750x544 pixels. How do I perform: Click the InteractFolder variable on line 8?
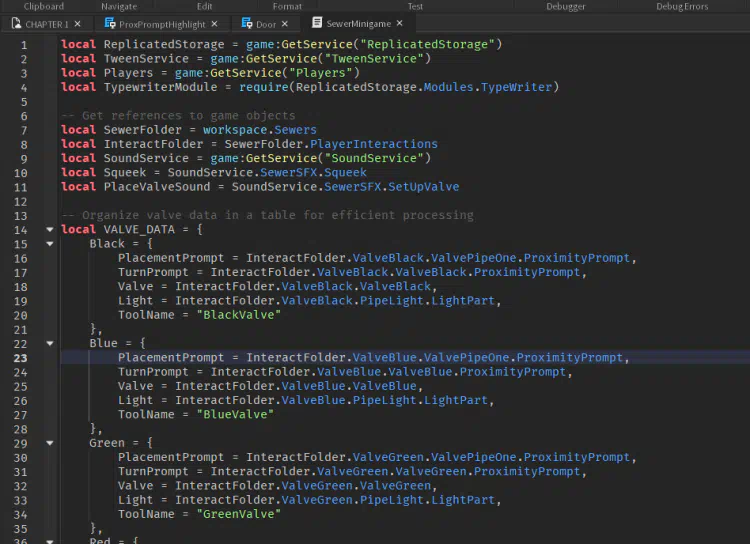153,144
